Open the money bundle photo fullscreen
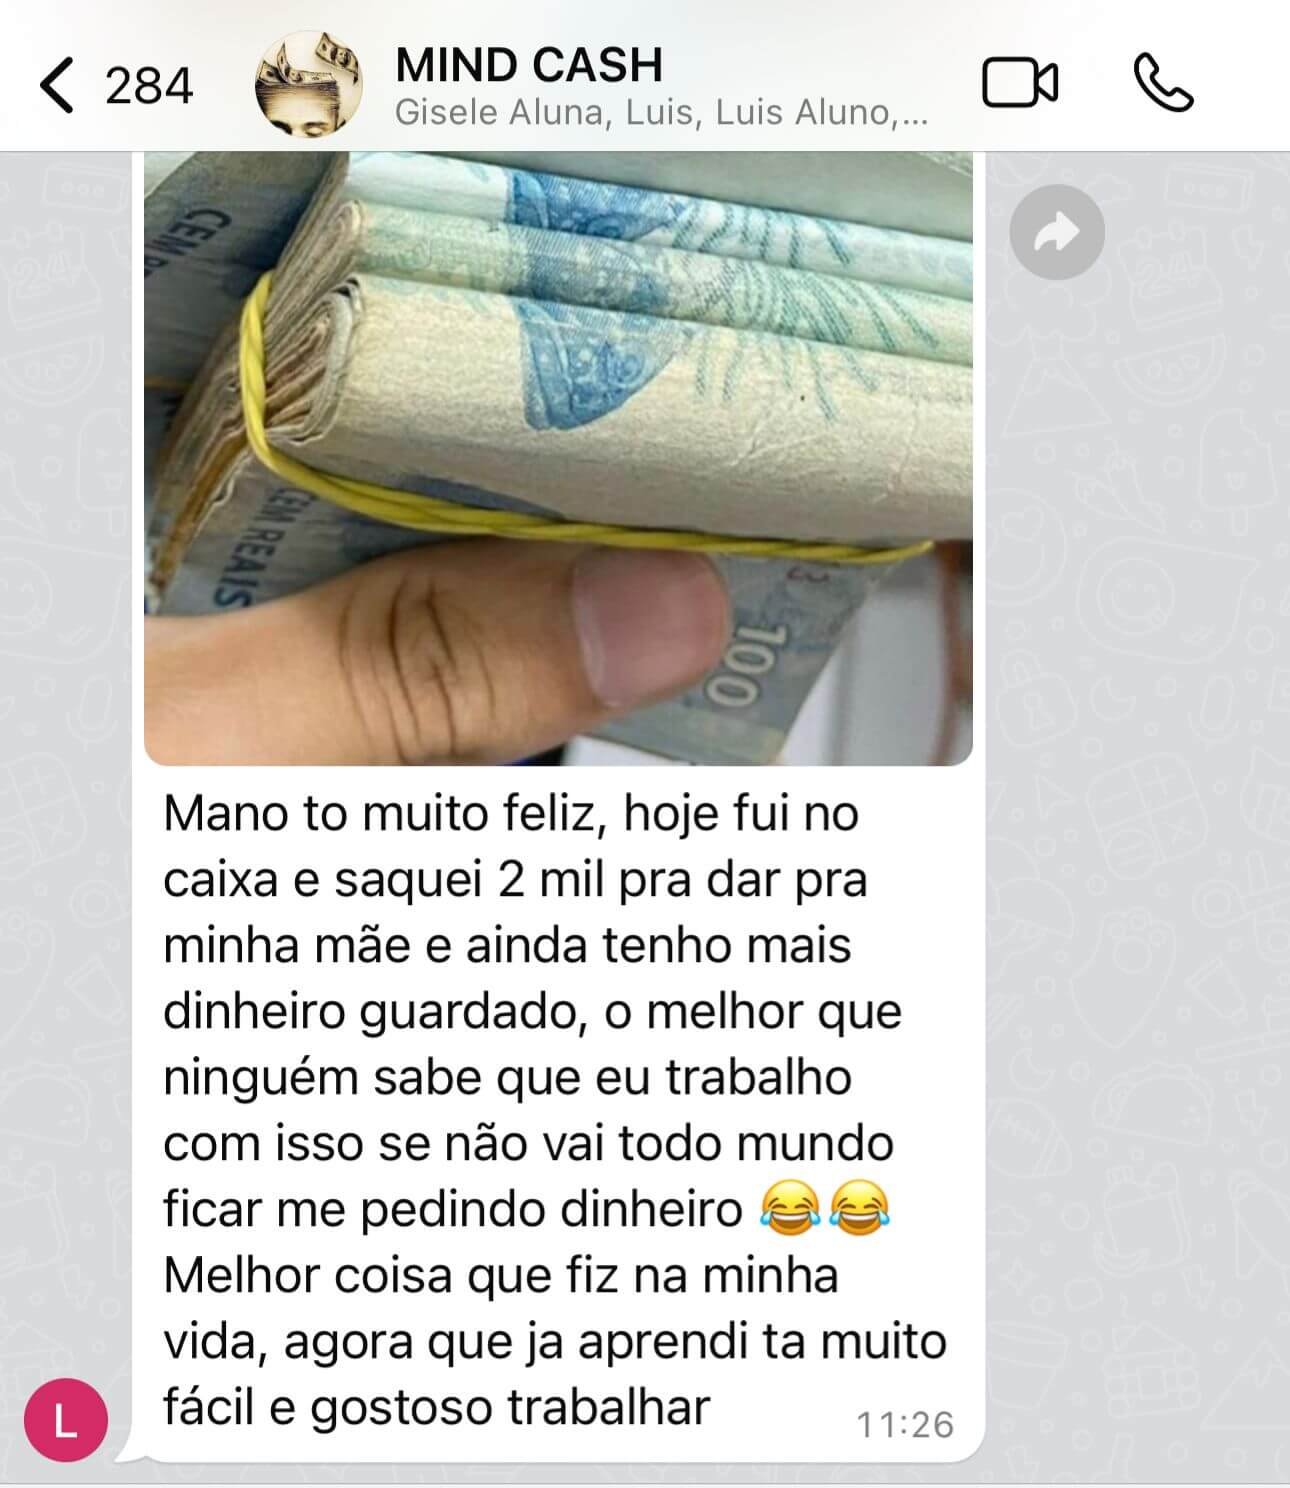 (558, 459)
